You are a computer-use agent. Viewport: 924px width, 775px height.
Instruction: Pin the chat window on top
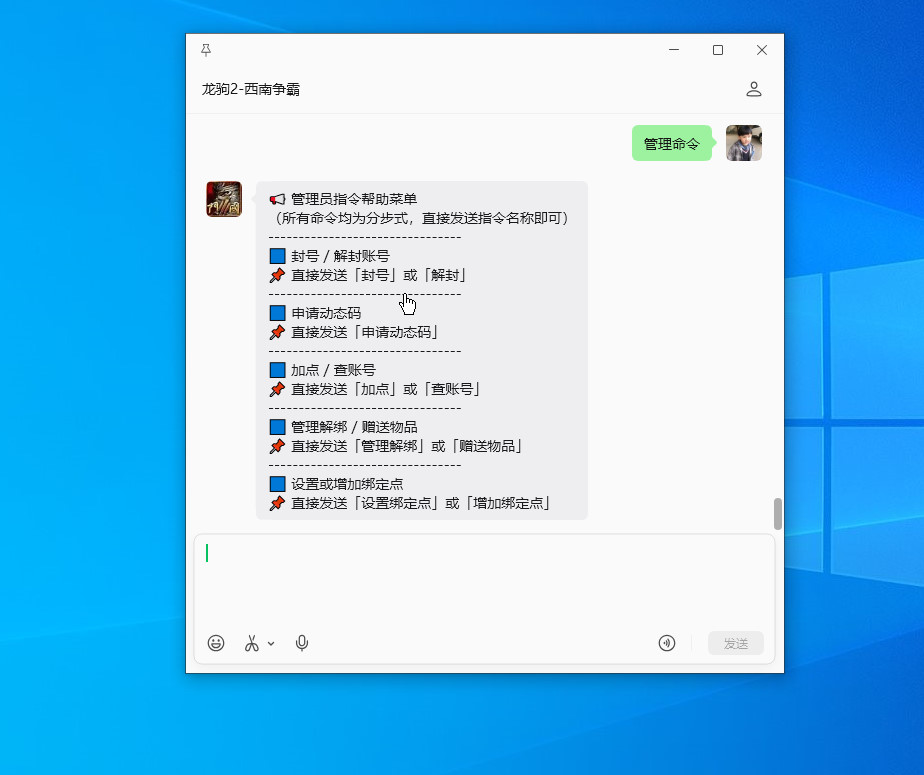206,50
